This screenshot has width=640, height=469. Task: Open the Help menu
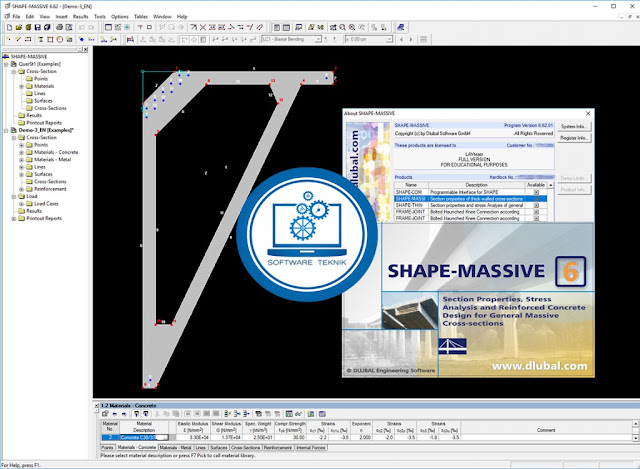point(182,17)
